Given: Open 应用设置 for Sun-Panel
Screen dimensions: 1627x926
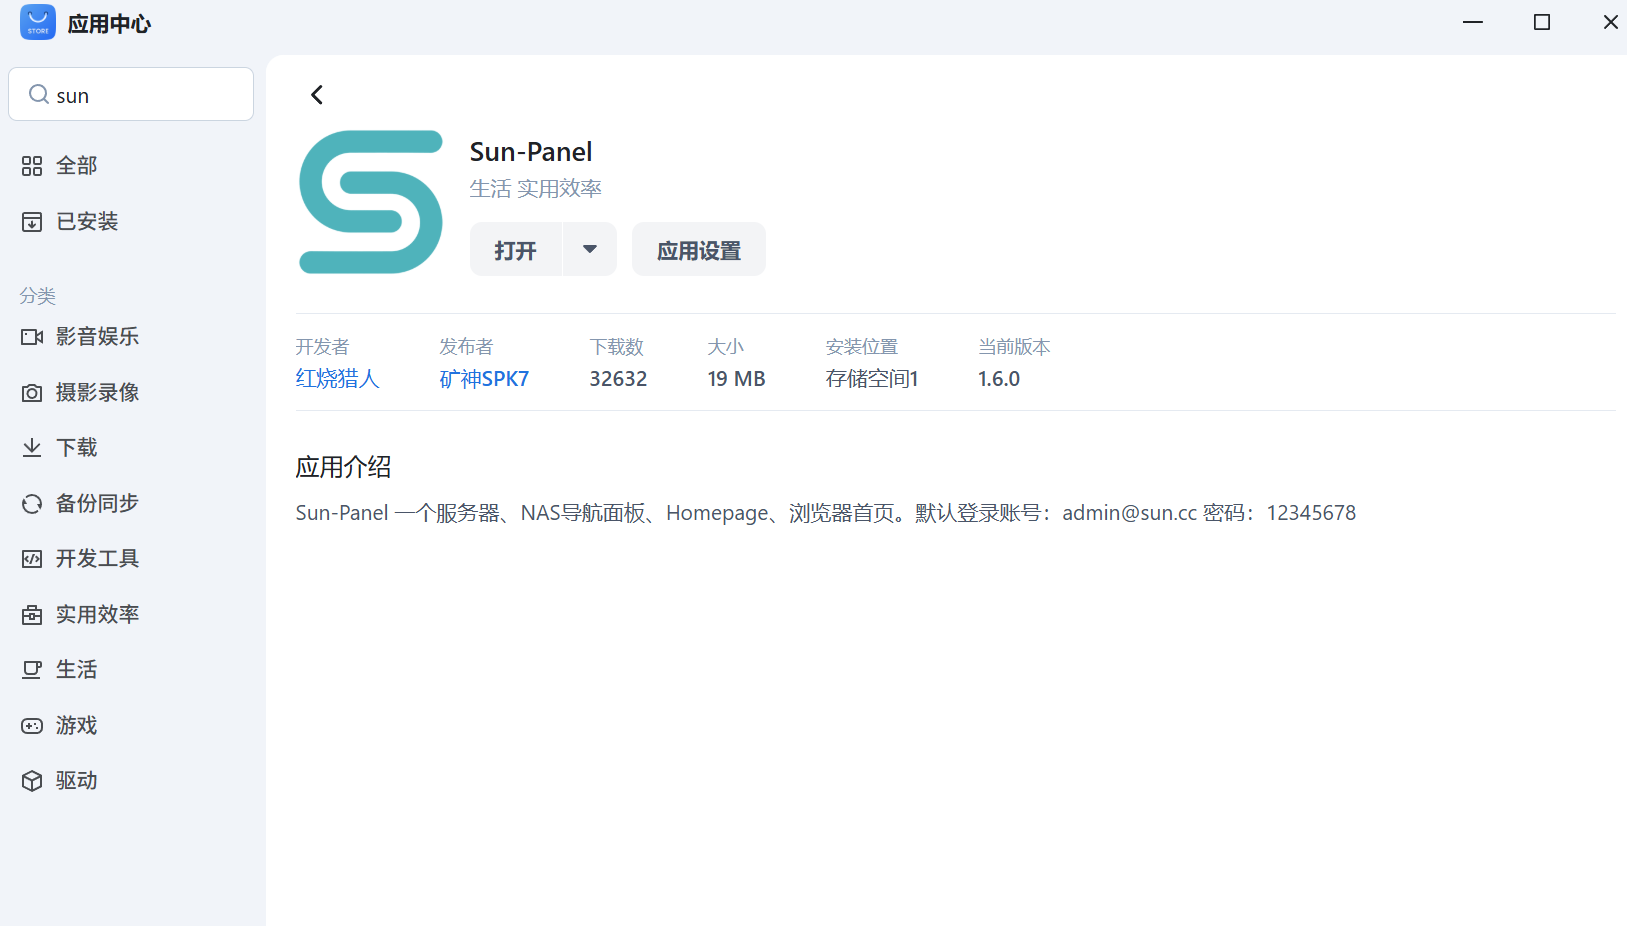Looking at the screenshot, I should [x=699, y=250].
